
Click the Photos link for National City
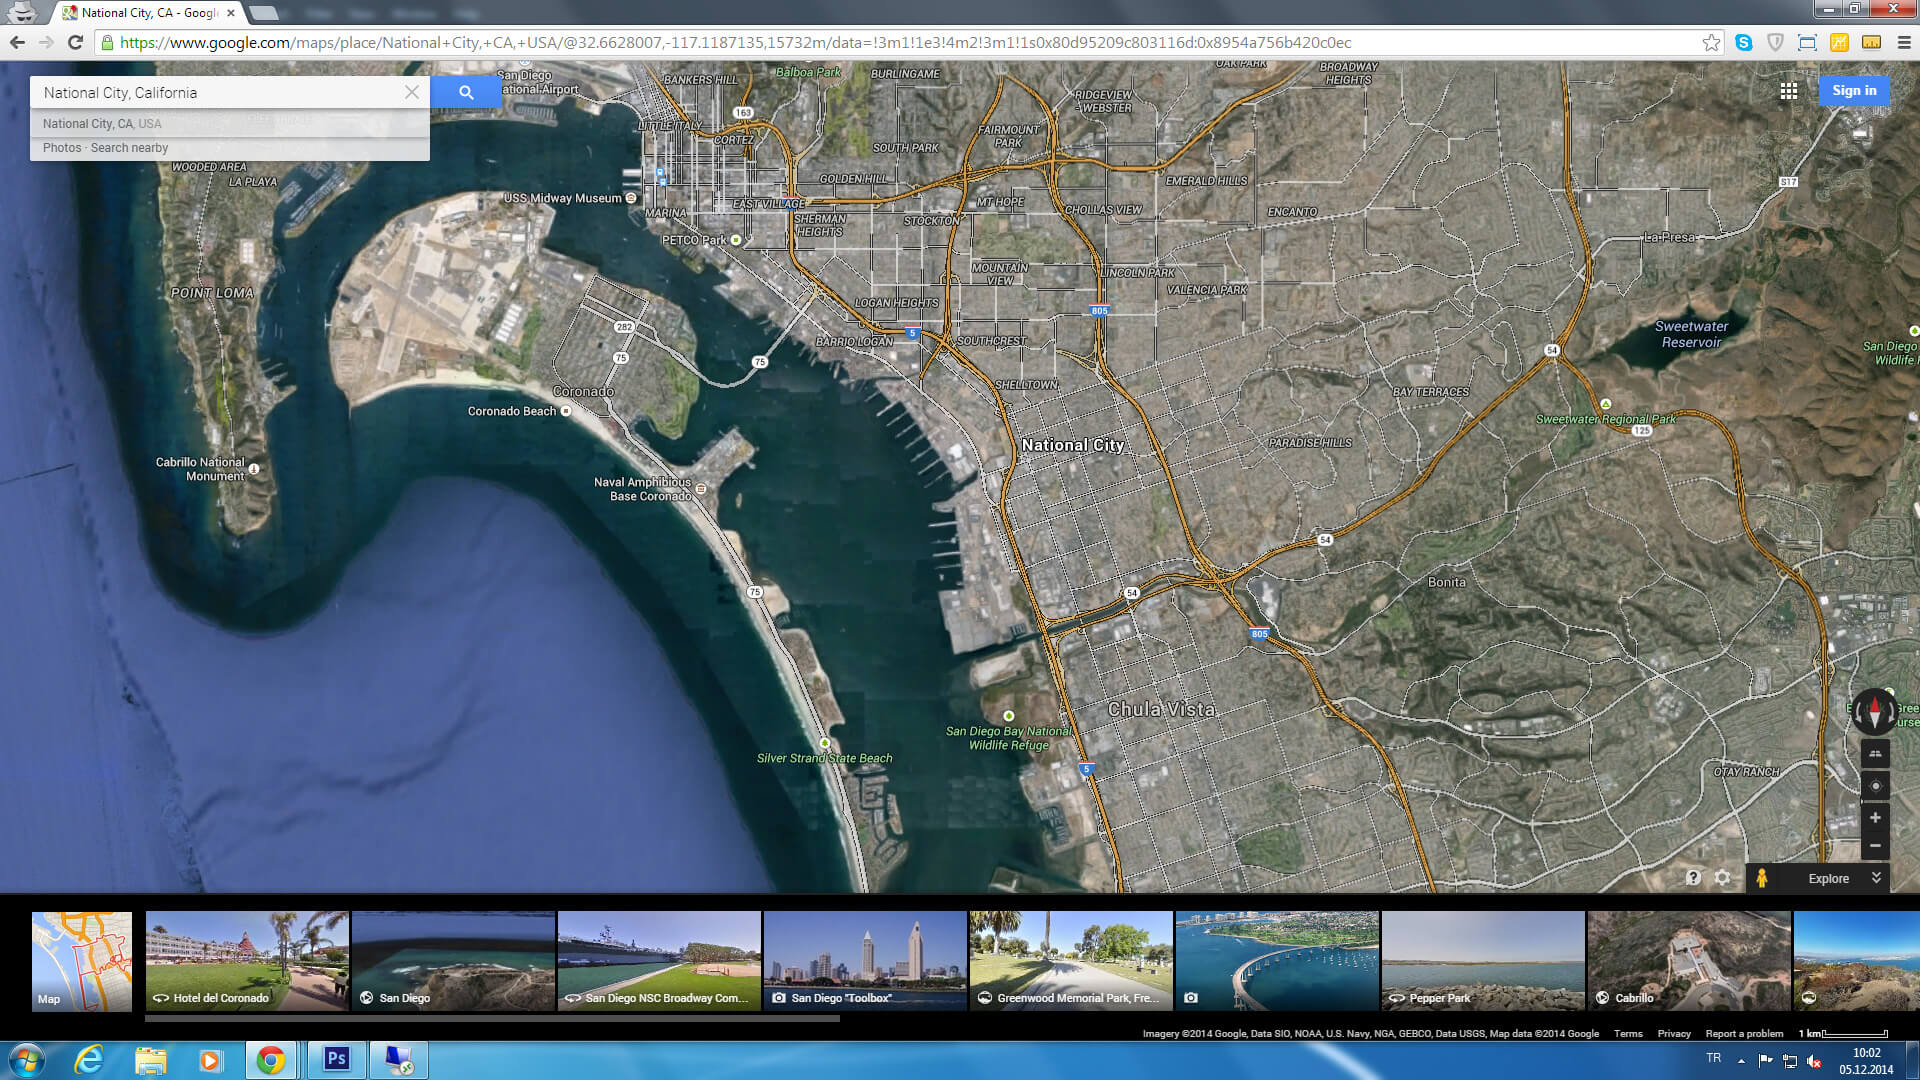pos(61,146)
